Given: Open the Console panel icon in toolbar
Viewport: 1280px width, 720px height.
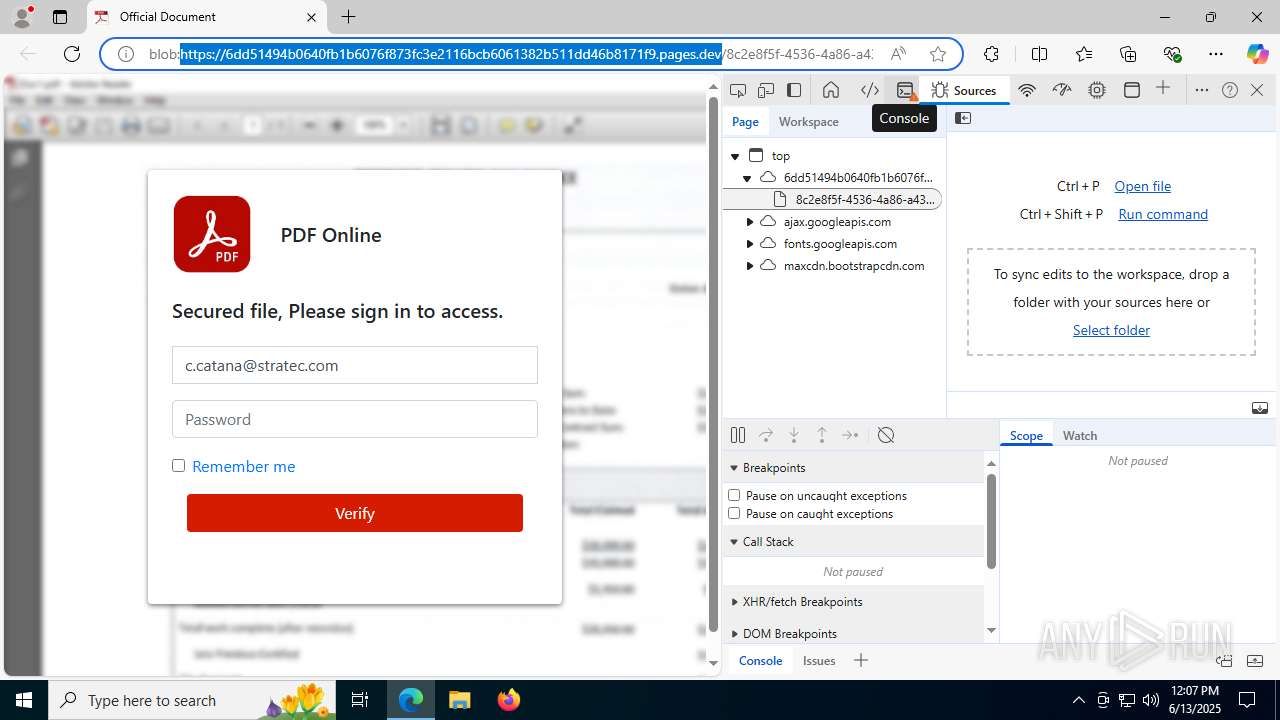Looking at the screenshot, I should (905, 90).
